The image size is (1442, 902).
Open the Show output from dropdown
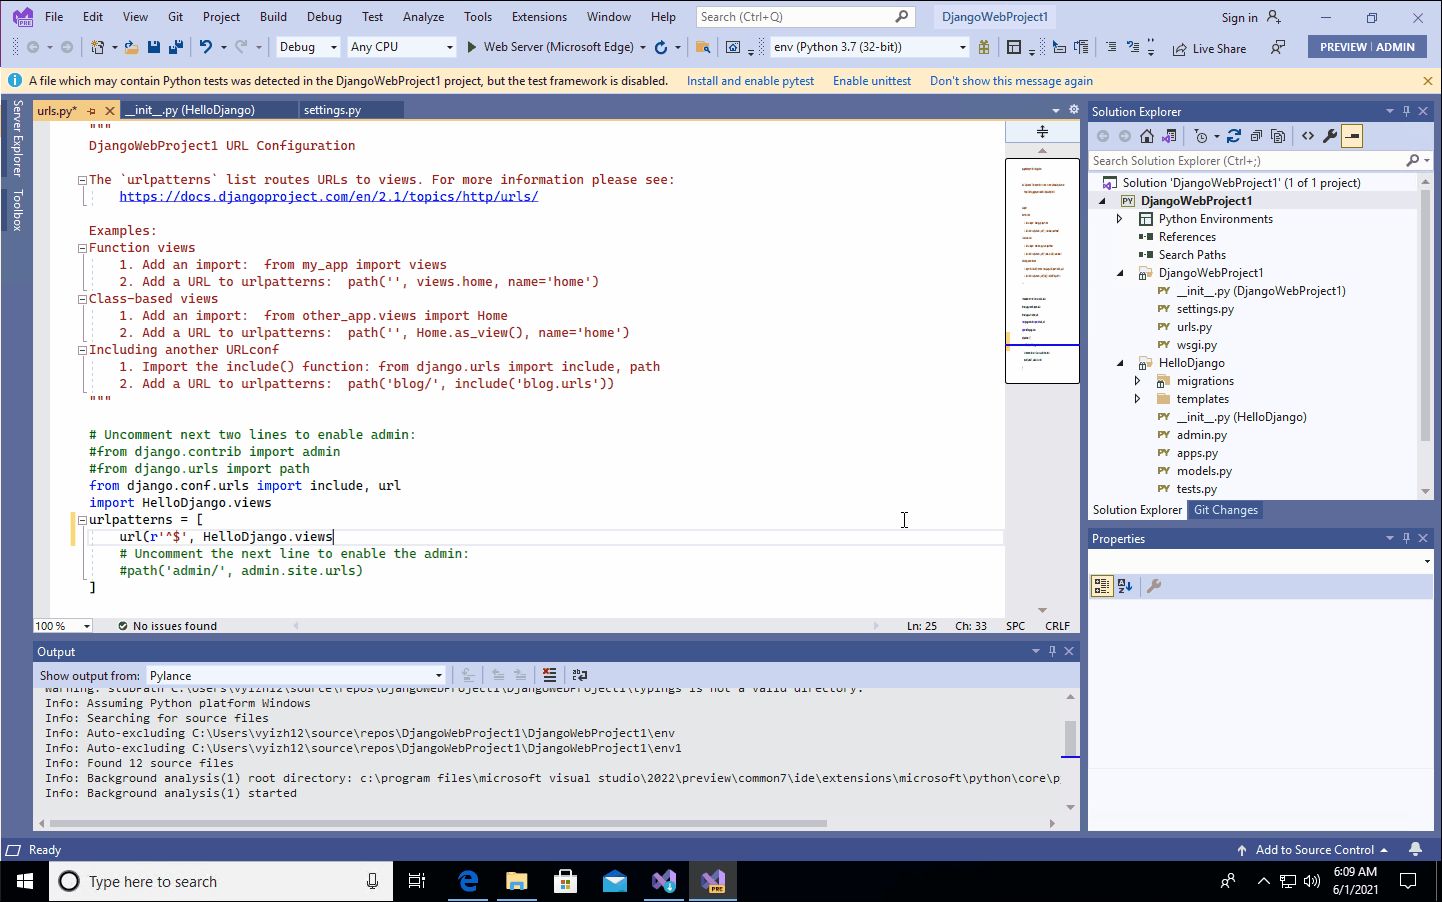[437, 675]
